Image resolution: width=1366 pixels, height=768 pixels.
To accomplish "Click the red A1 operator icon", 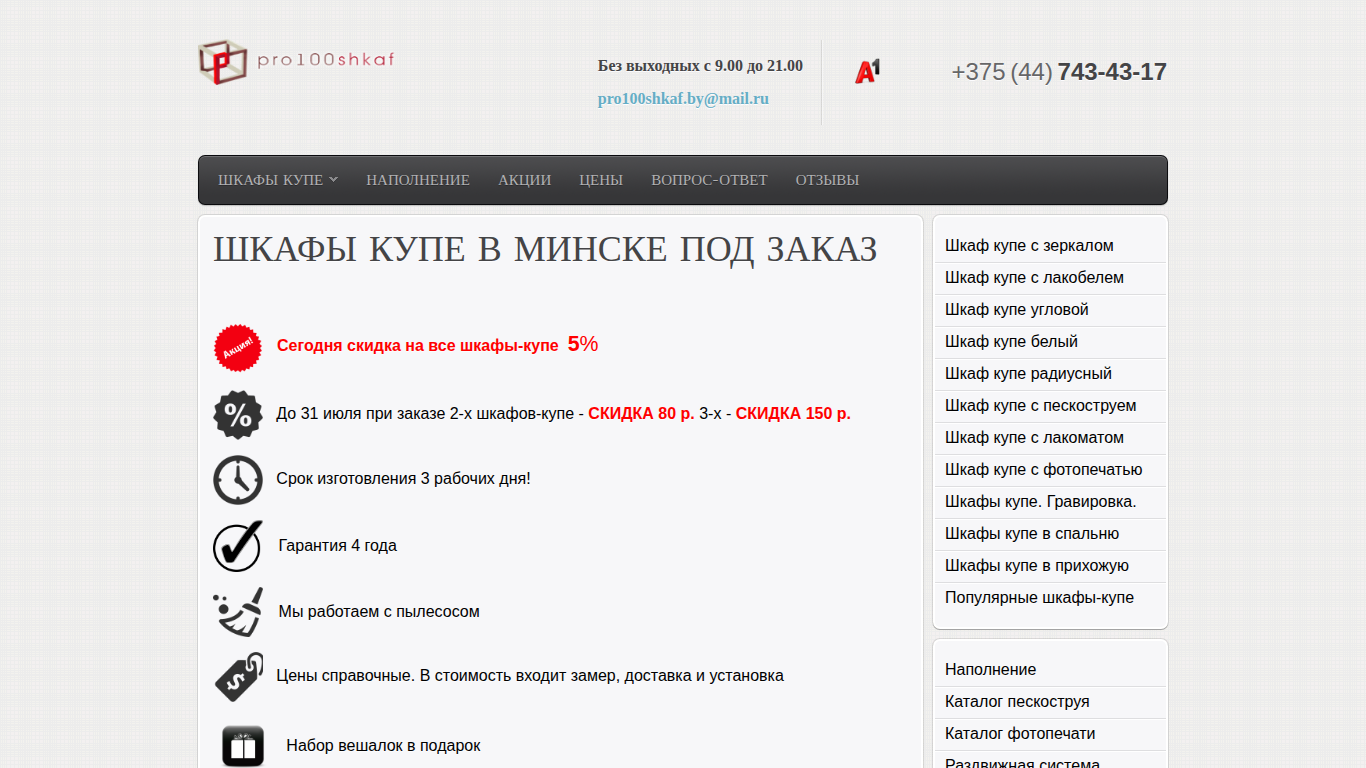I will point(867,71).
